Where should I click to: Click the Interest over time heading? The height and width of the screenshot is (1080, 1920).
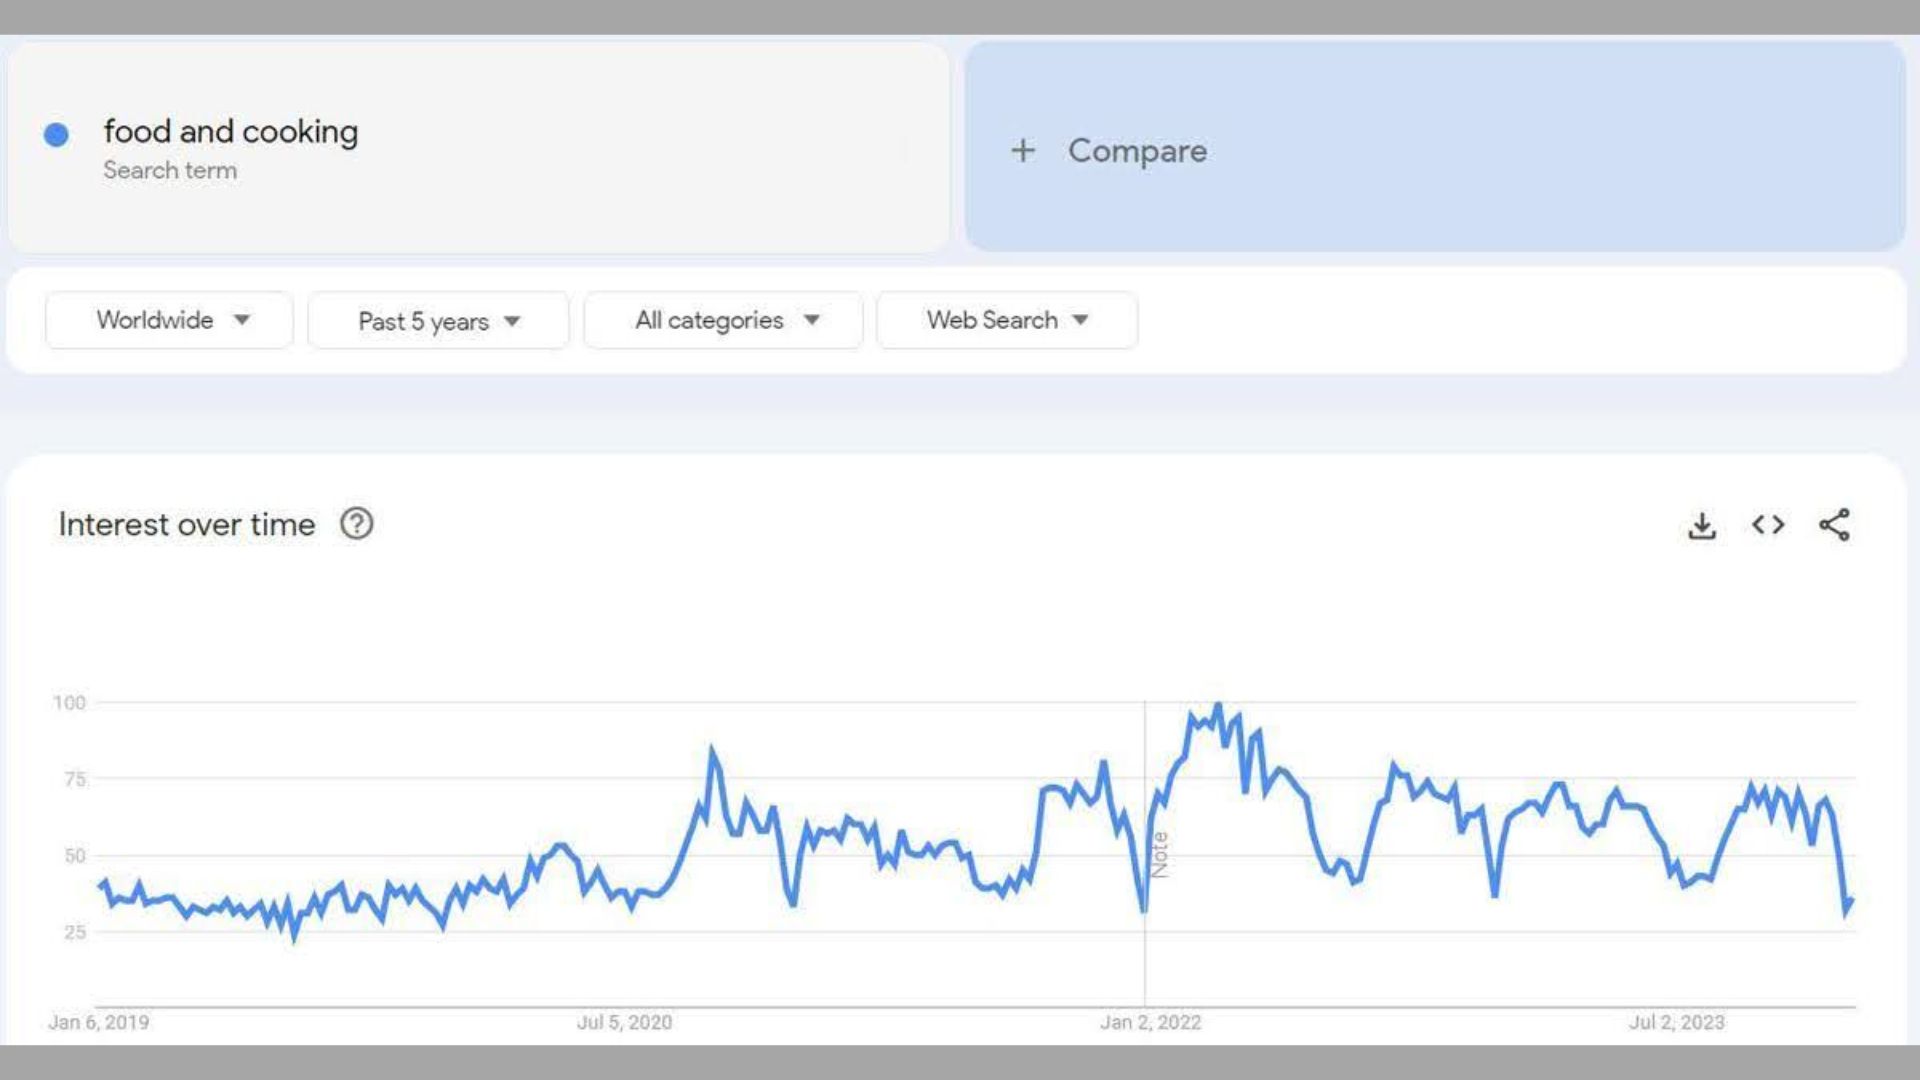[187, 524]
